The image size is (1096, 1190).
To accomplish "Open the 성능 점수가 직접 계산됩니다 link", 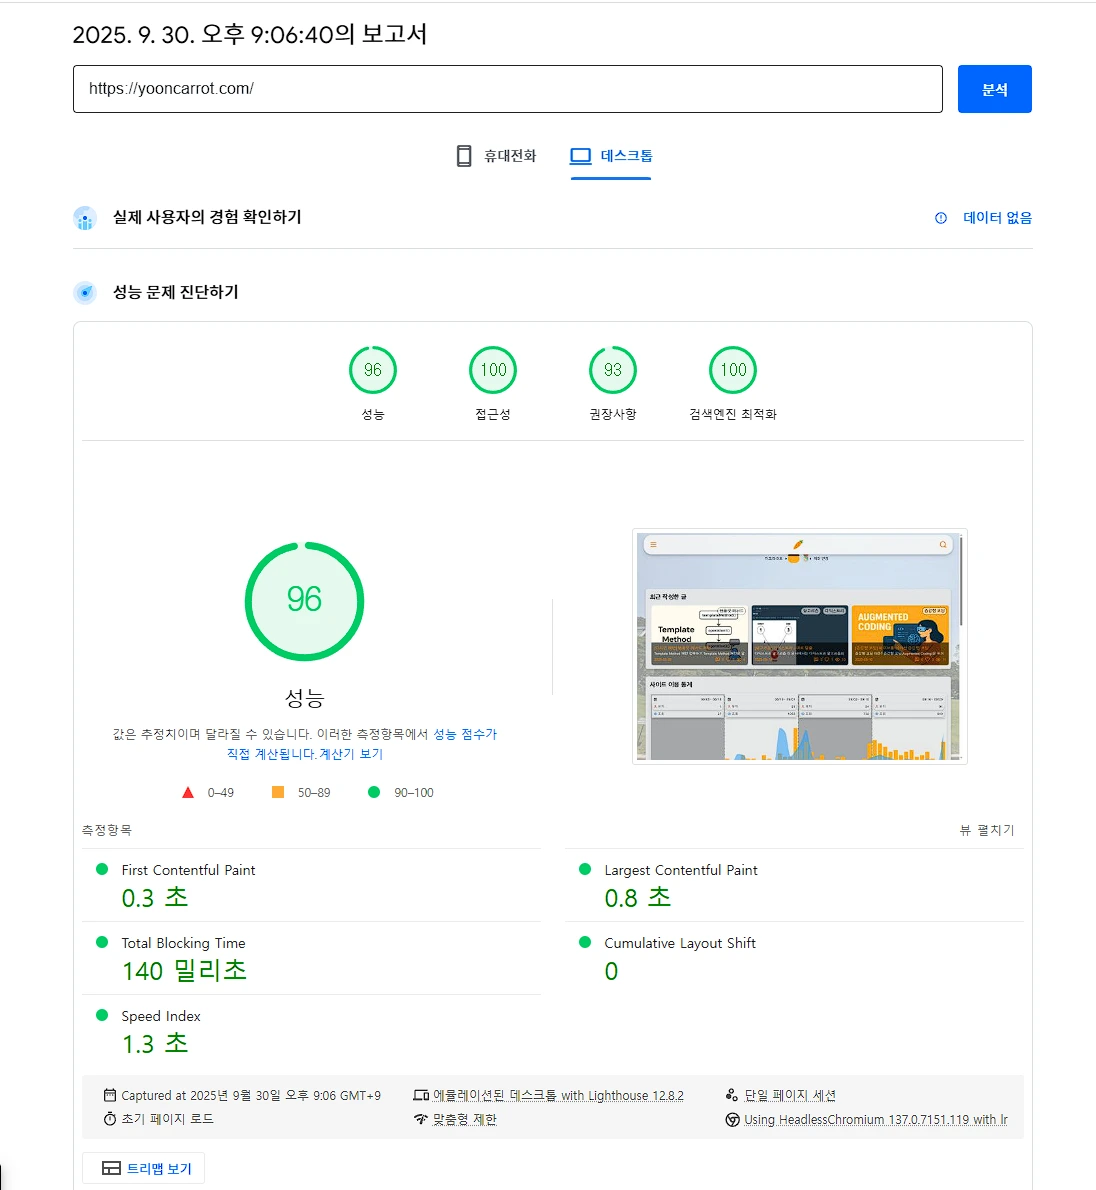I will tap(464, 734).
